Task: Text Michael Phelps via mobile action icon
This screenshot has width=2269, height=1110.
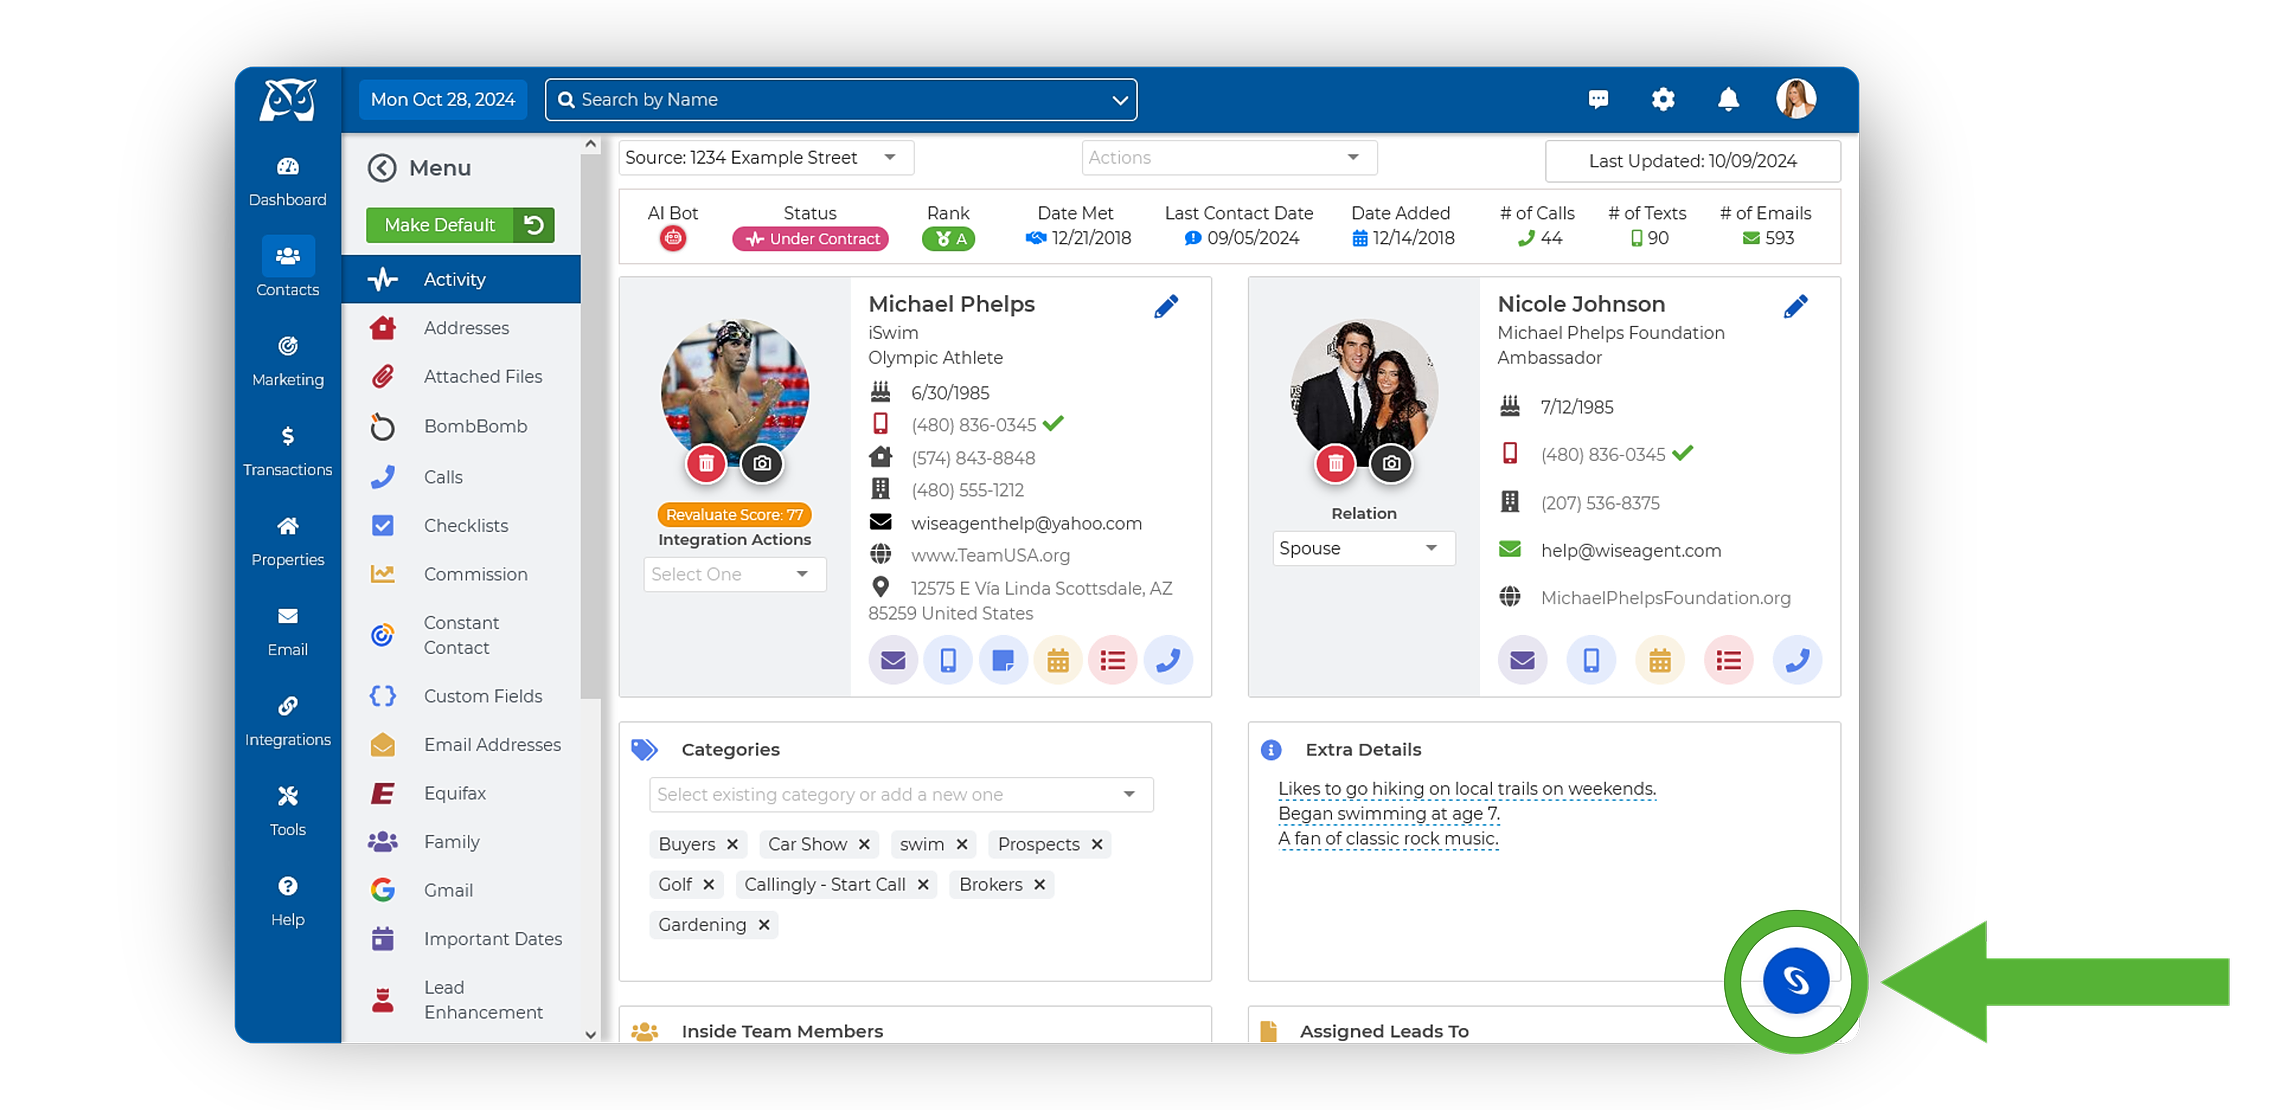Action: (x=948, y=661)
